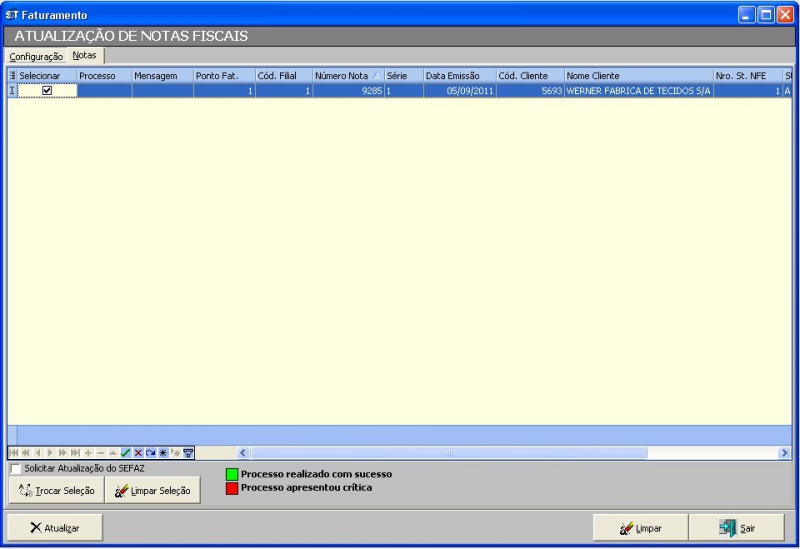The width and height of the screenshot is (800, 549).
Task: Switch to the Configuração tab
Action: [x=36, y=56]
